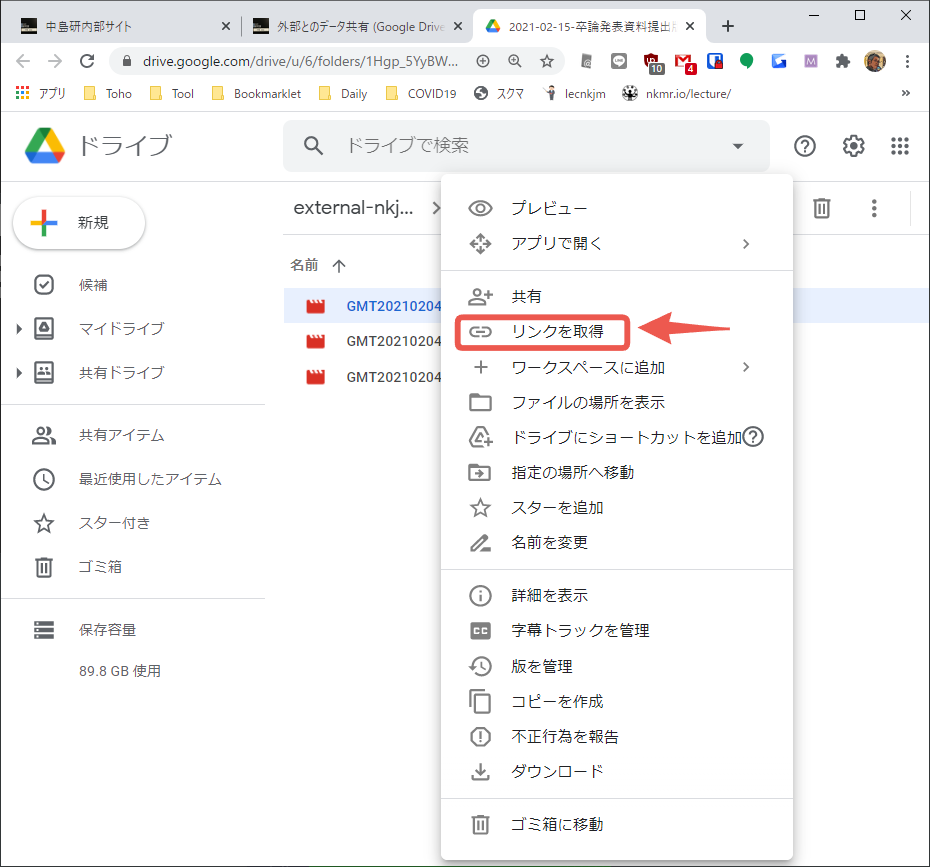930x867 pixels.
Task: Click the trash icon in the folder toolbar
Action: [x=821, y=208]
